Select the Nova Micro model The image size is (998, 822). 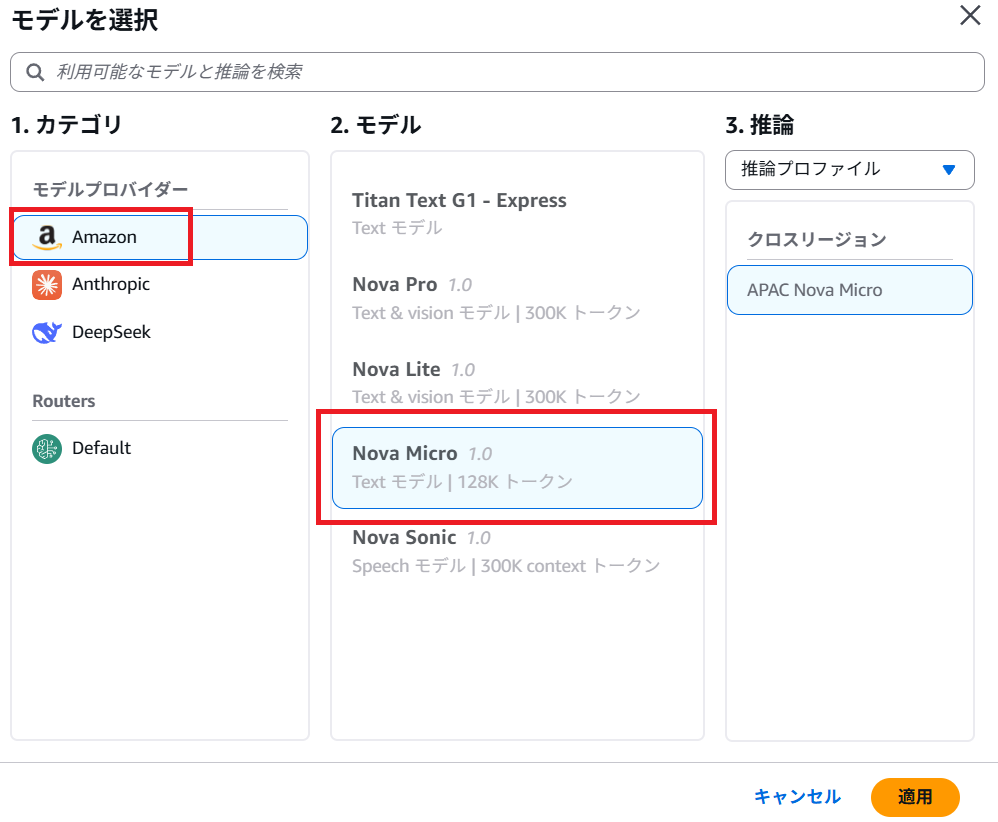(517, 468)
